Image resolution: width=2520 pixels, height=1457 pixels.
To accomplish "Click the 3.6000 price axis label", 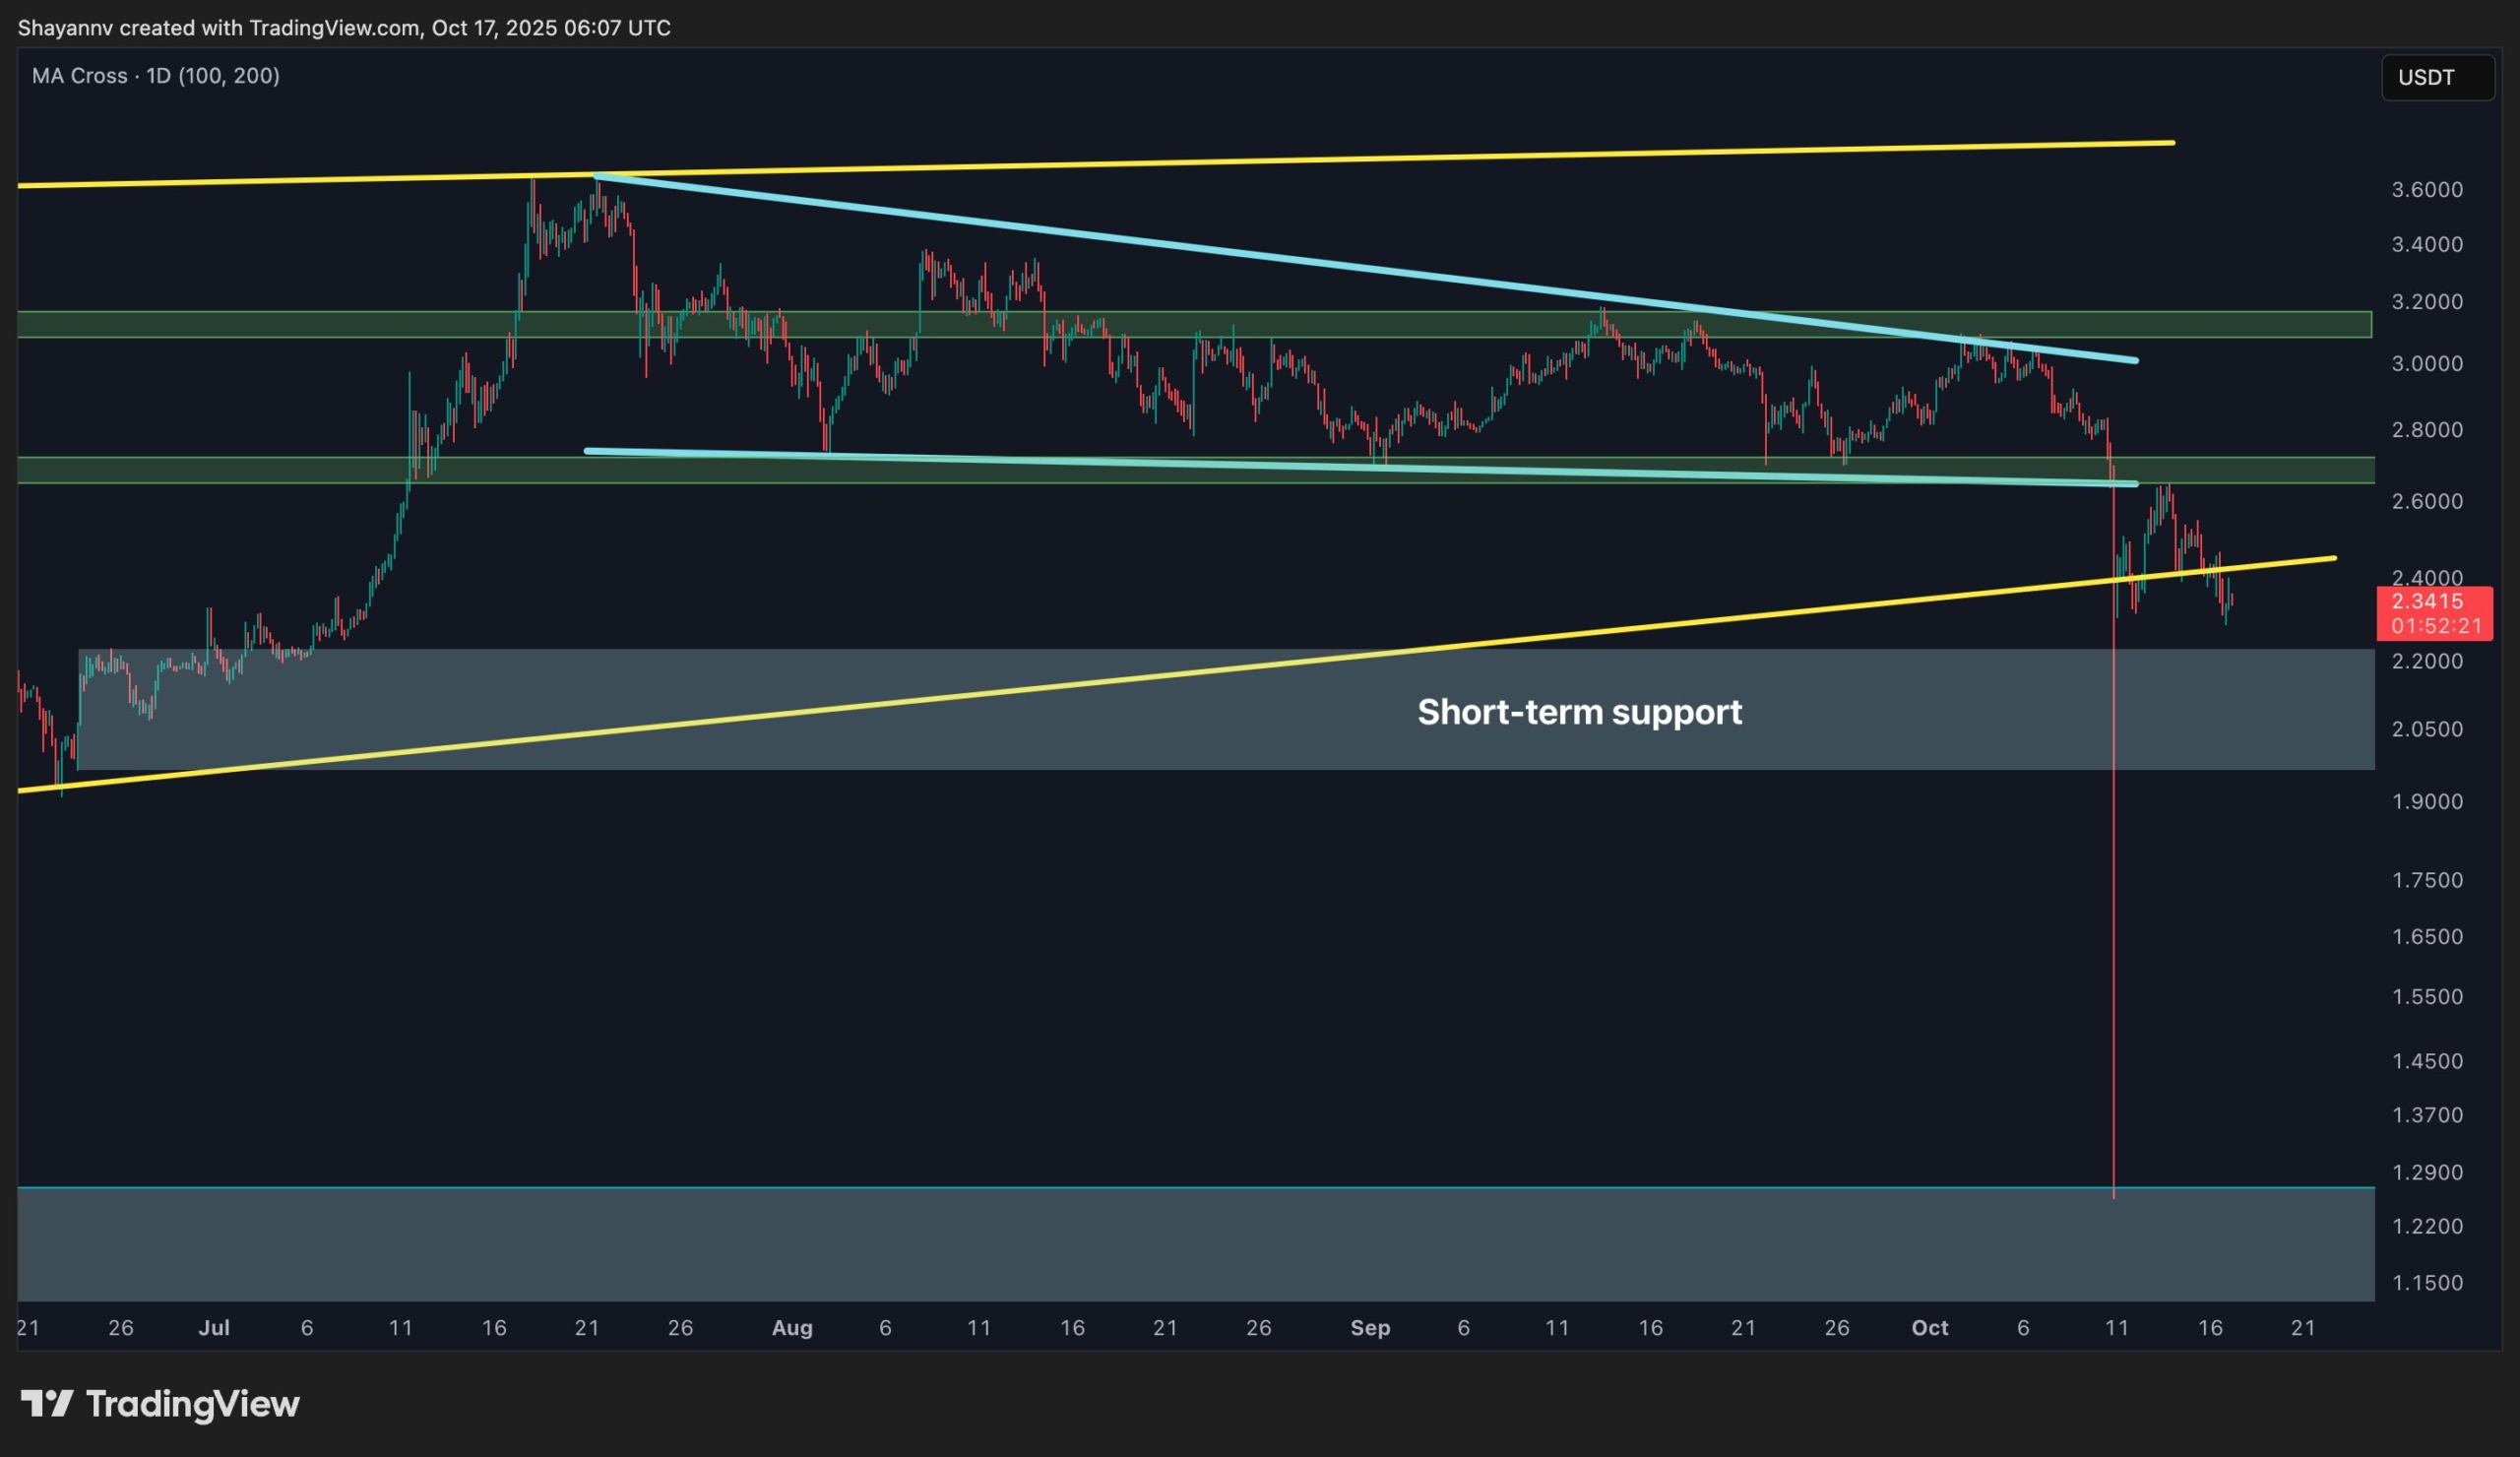I will tap(2426, 190).
